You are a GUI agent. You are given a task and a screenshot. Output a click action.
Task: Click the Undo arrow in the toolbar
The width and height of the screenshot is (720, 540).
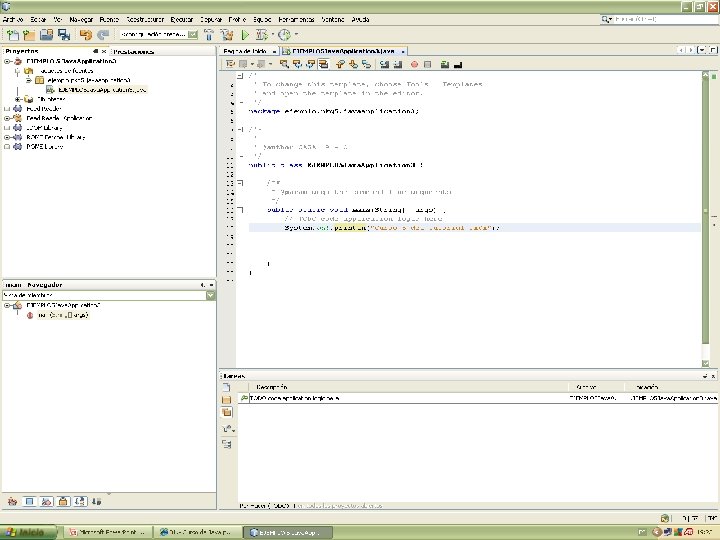87,35
